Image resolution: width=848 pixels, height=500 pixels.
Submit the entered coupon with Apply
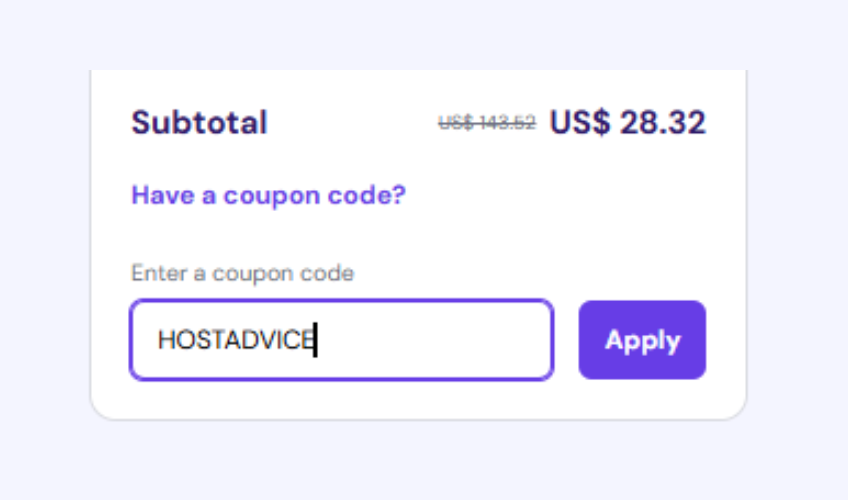point(642,340)
